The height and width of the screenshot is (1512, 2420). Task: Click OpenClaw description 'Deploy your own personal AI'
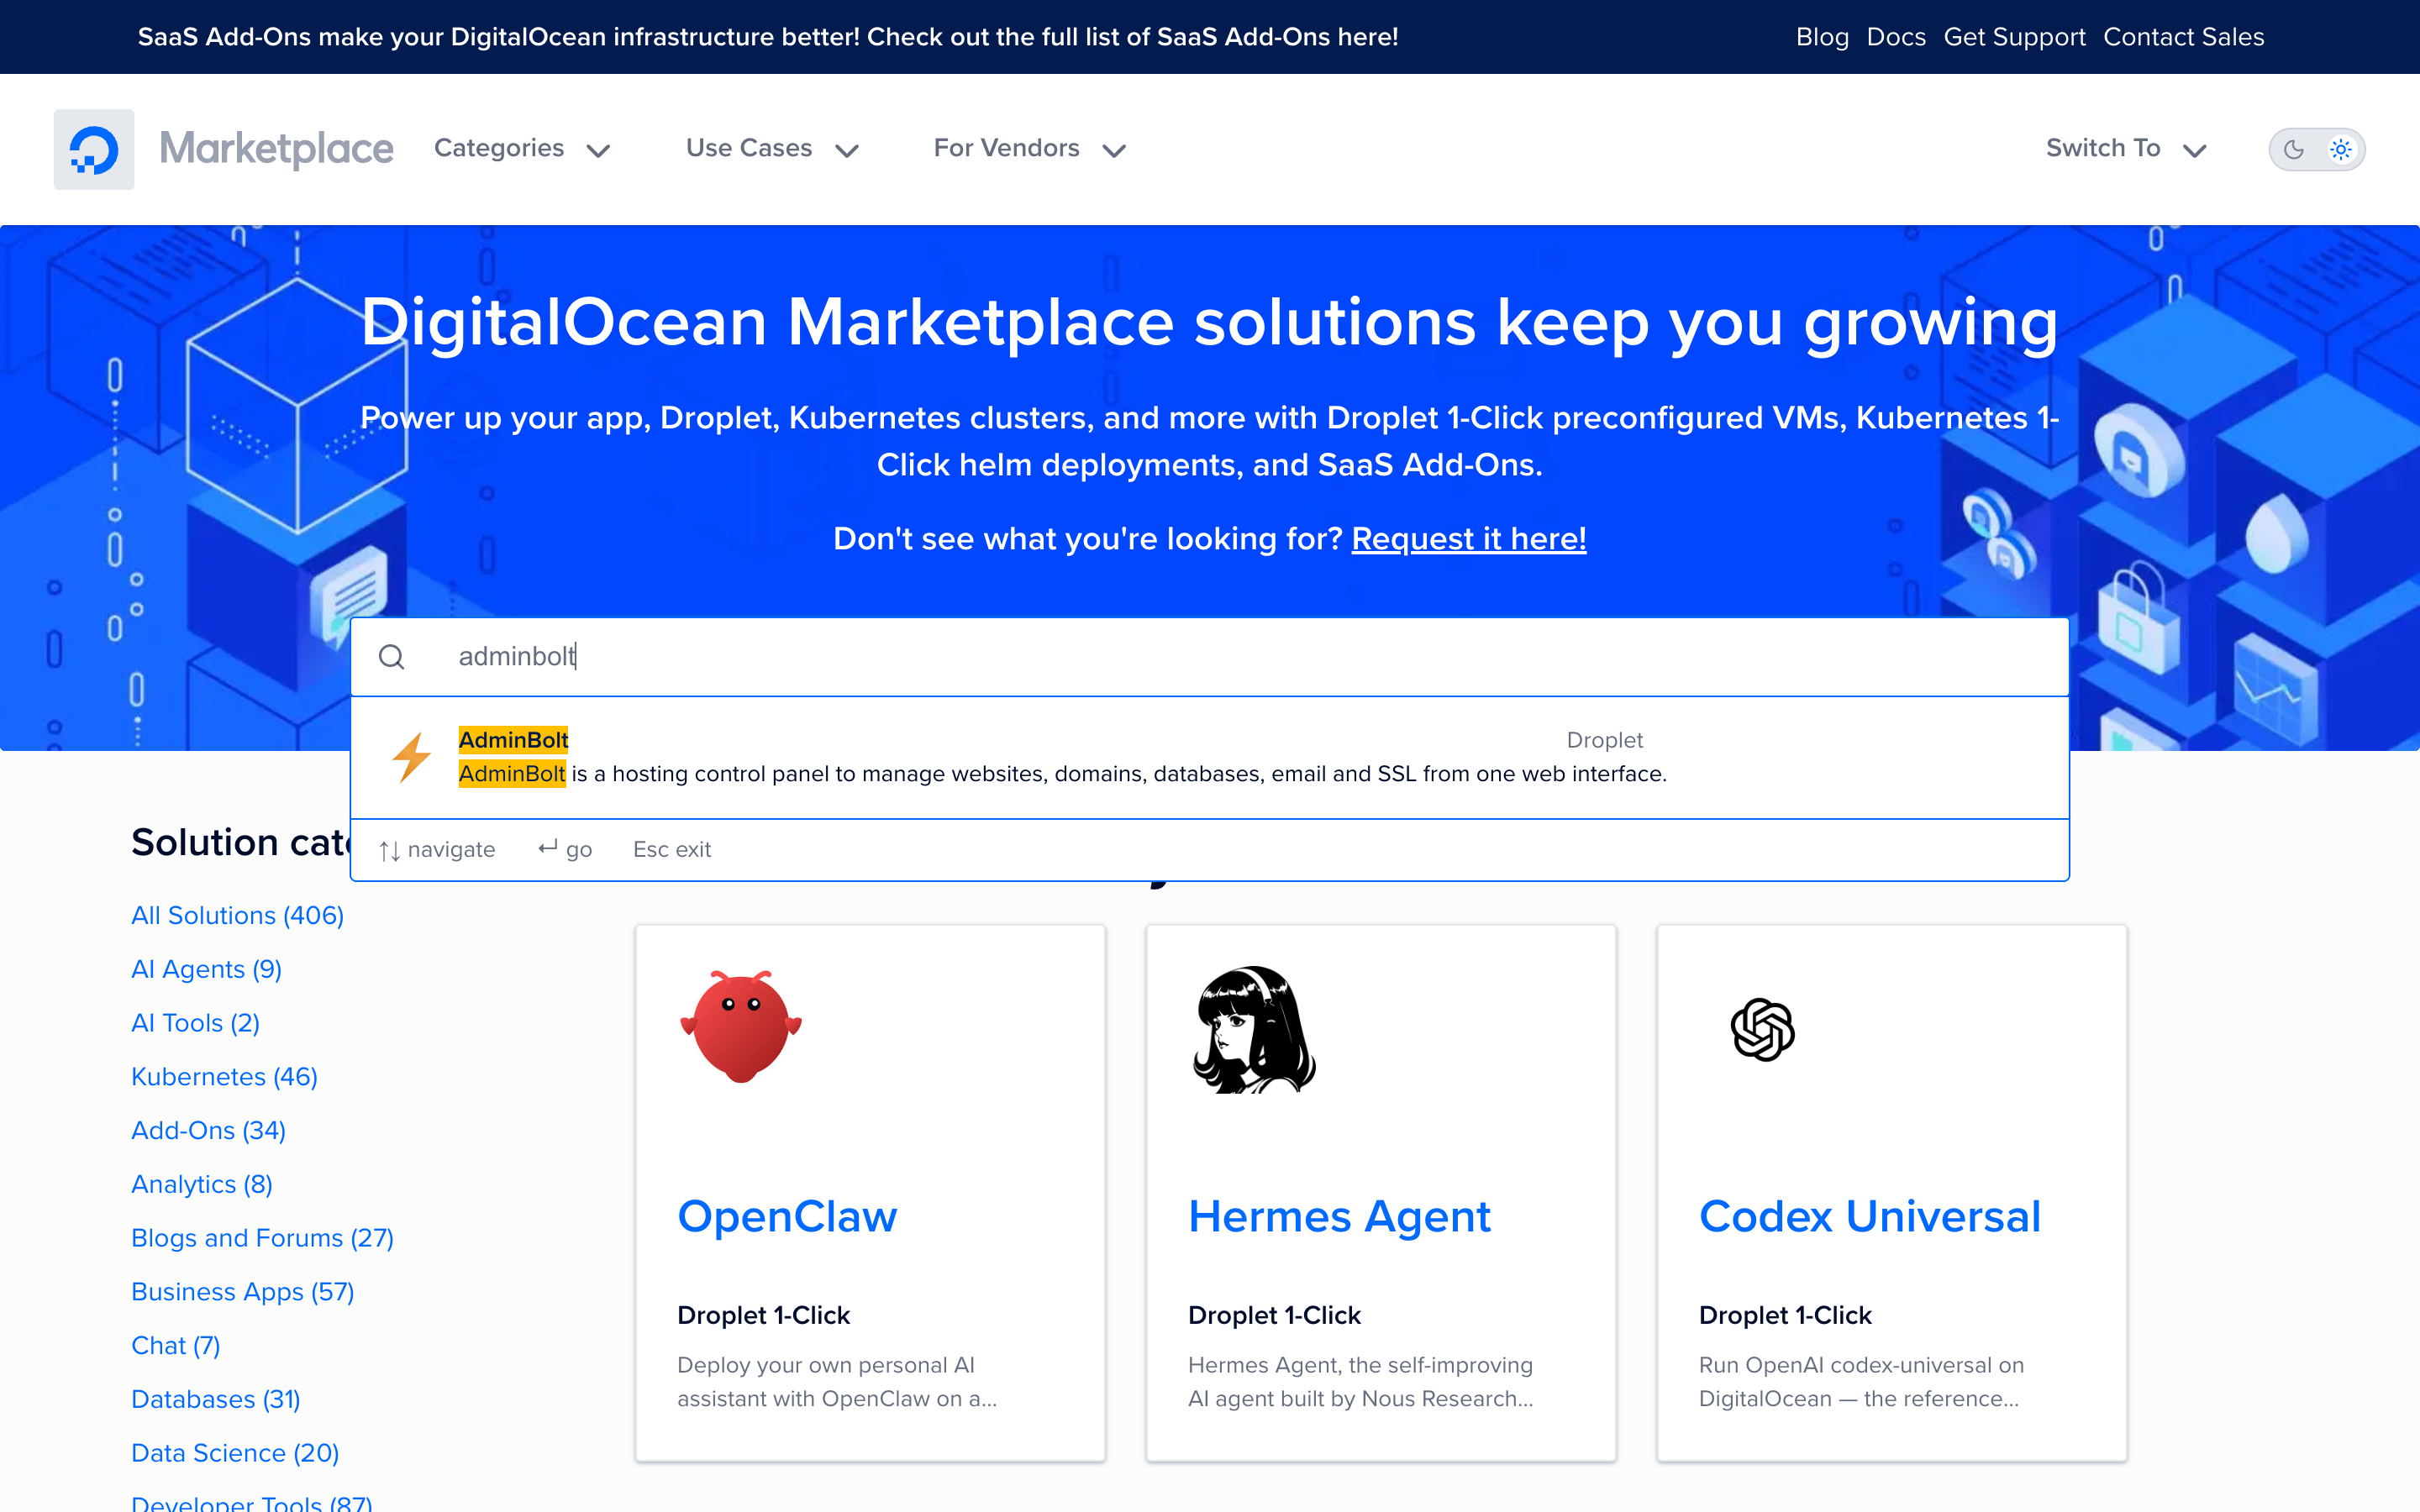click(x=837, y=1382)
